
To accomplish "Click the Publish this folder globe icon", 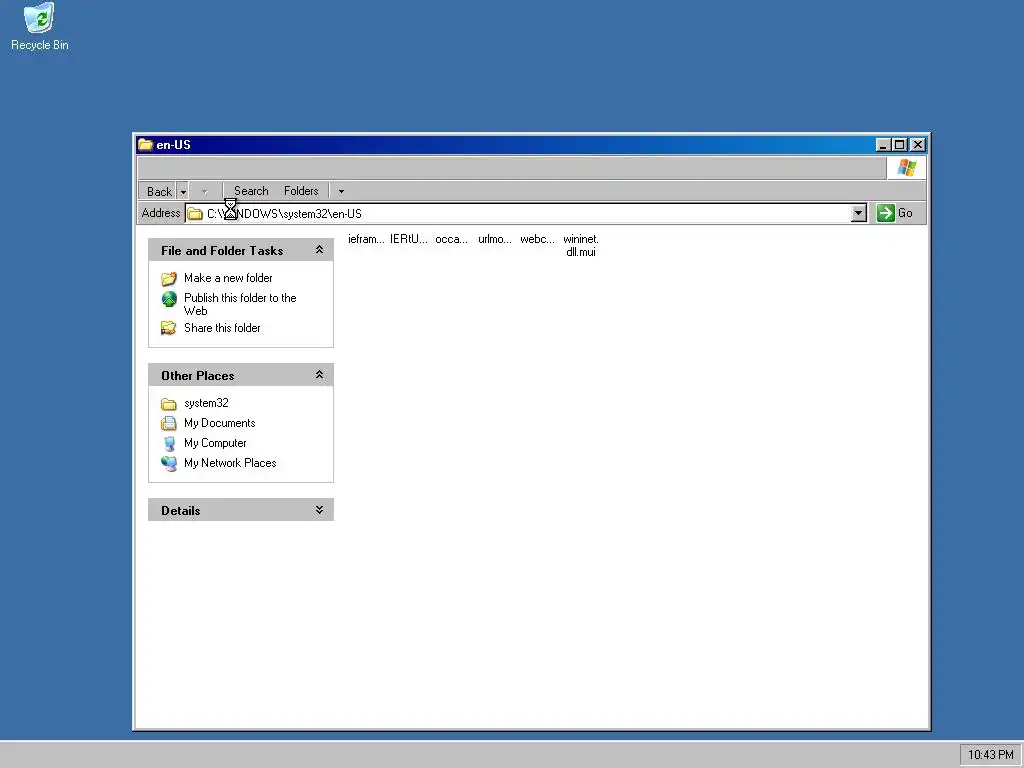I will pyautogui.click(x=168, y=298).
